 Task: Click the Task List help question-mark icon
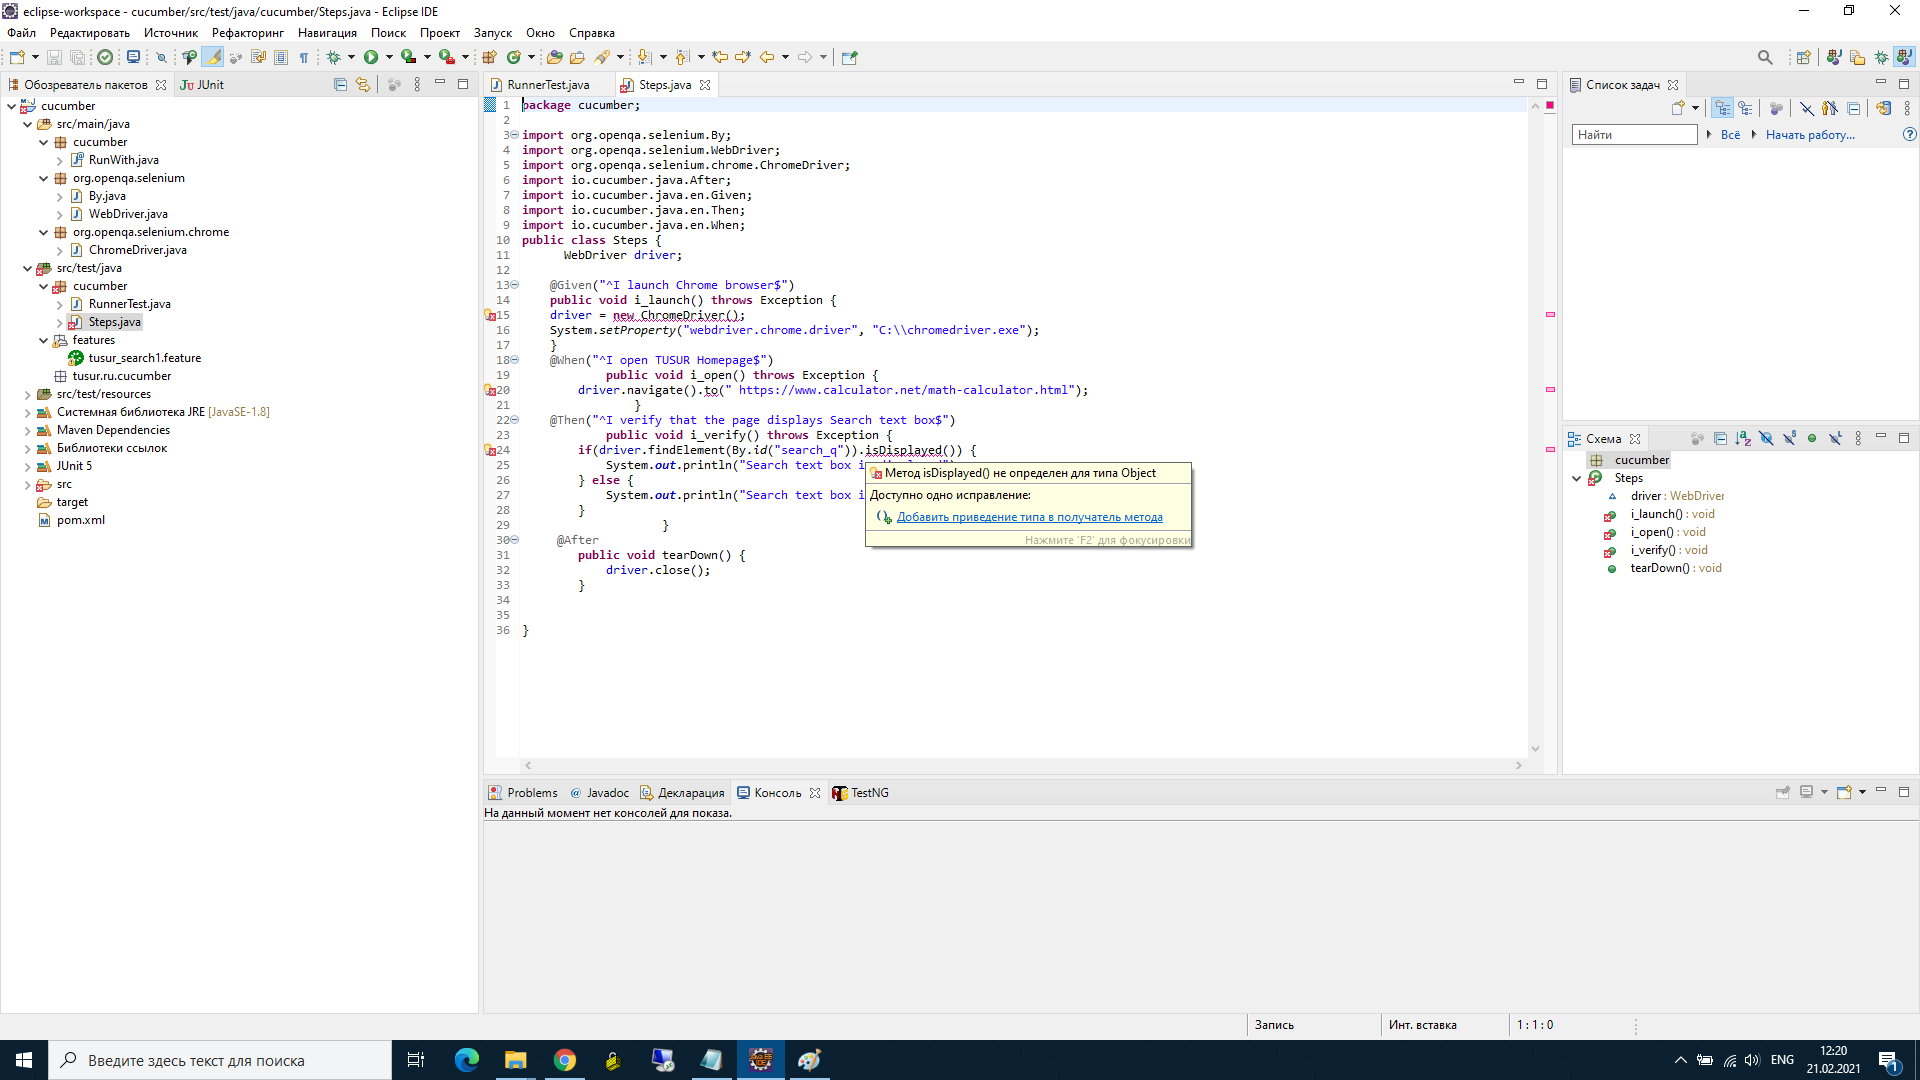[1909, 134]
